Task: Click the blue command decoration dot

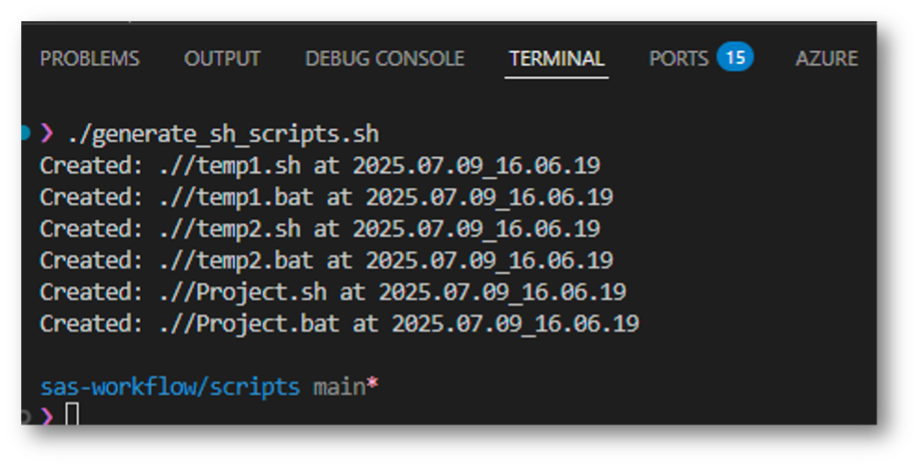Action: pos(25,133)
